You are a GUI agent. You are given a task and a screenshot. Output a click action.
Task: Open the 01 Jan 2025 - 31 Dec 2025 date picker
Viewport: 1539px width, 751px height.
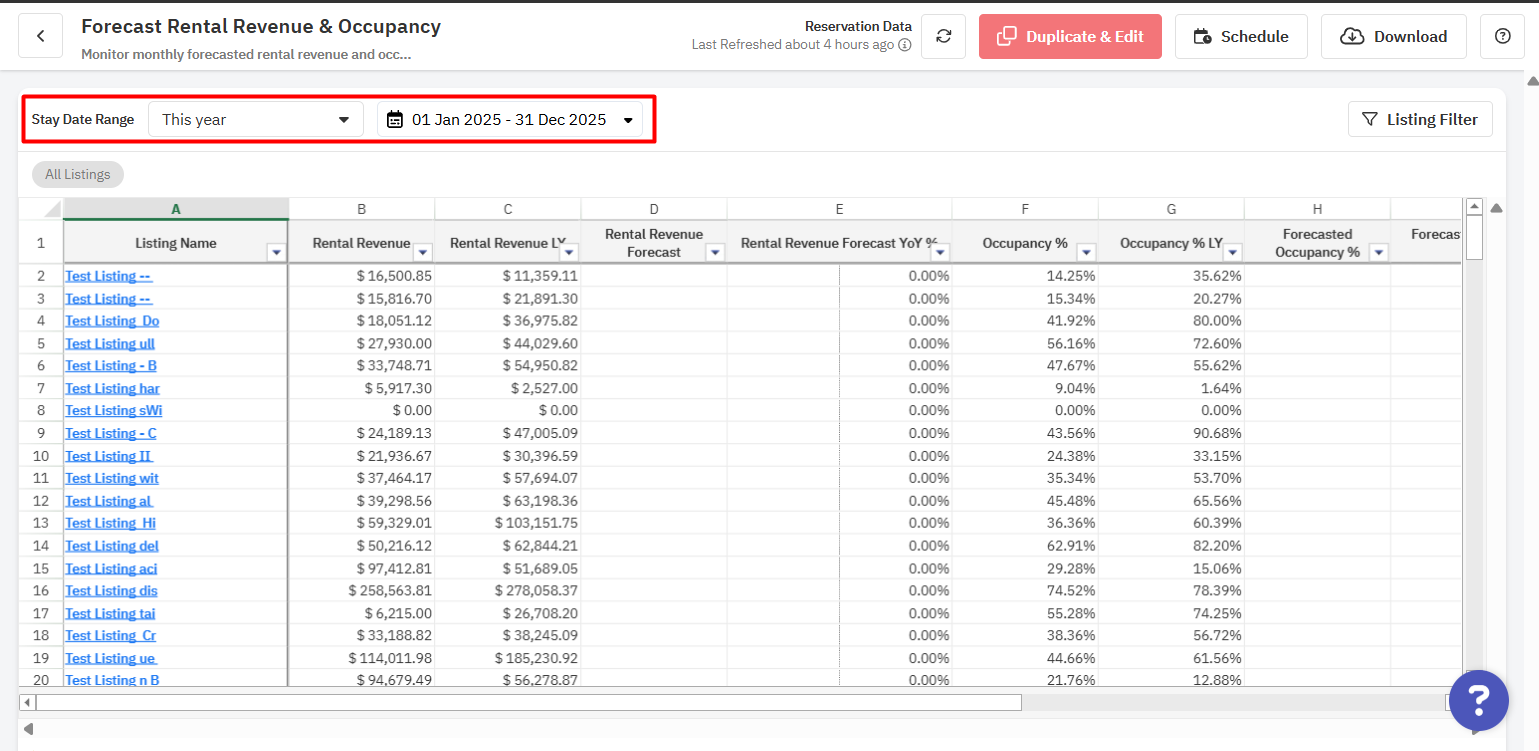click(510, 119)
